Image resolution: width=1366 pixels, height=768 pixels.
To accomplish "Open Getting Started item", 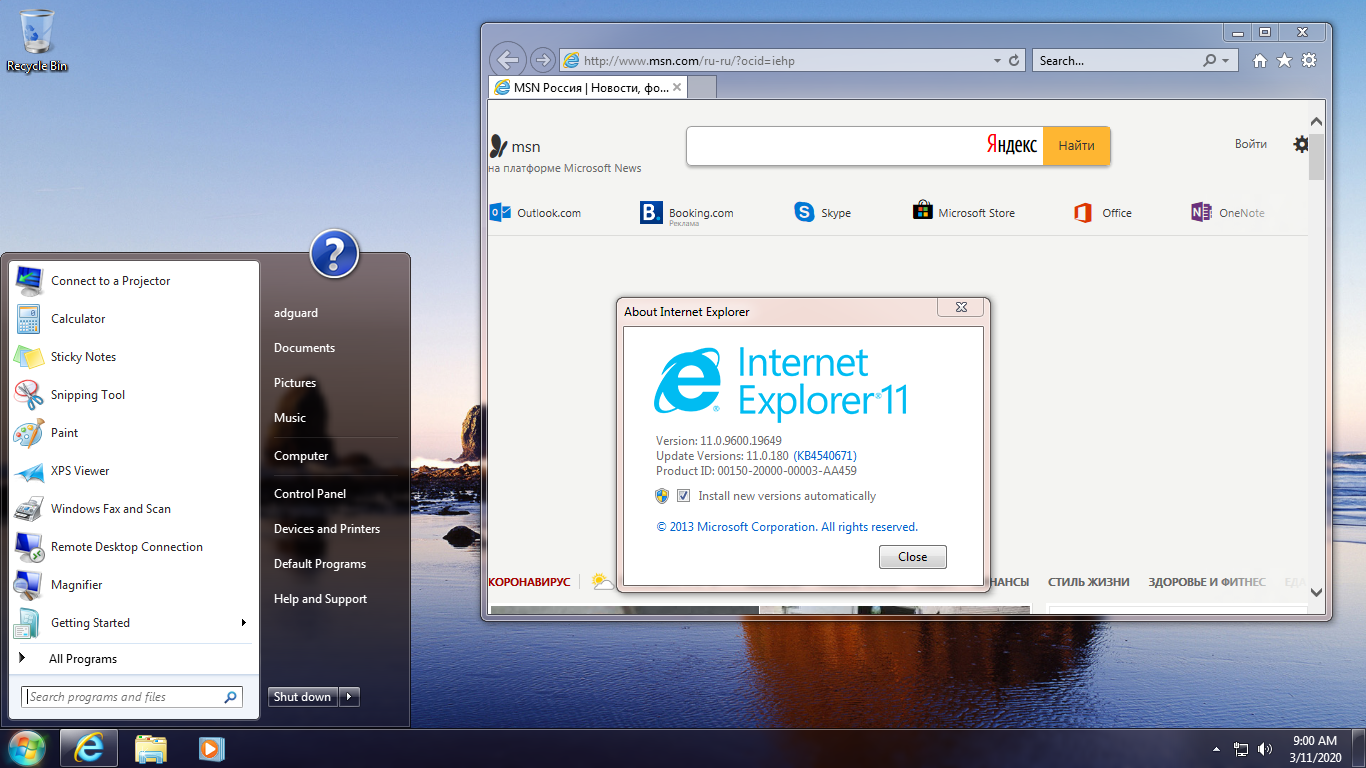I will 134,623.
